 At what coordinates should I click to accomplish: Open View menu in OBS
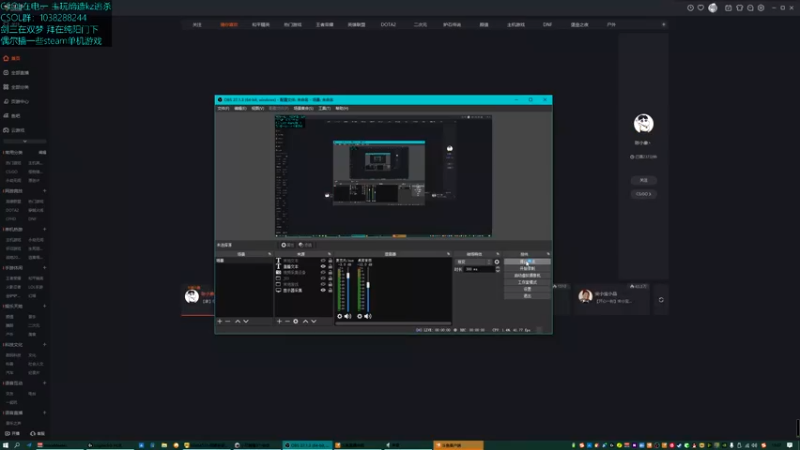coord(258,109)
